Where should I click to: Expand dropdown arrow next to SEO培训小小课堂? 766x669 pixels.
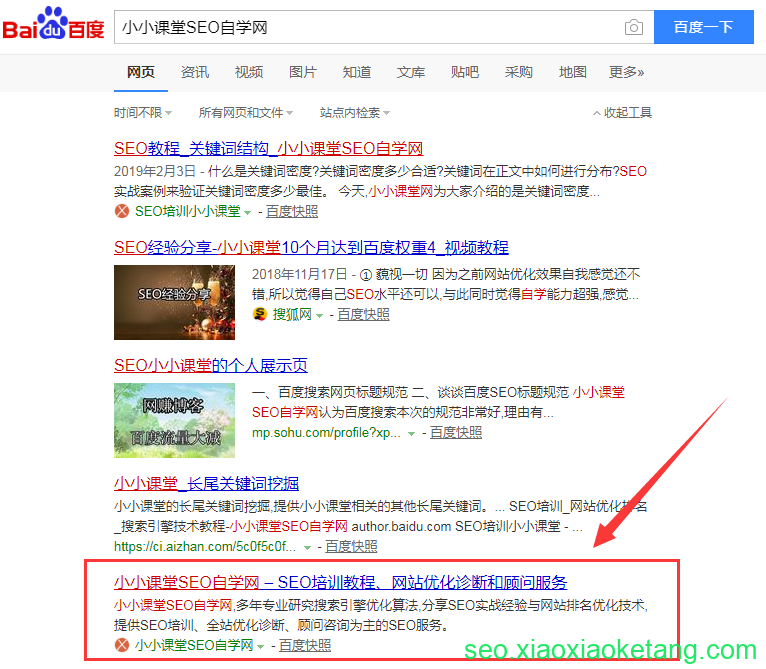(247, 213)
